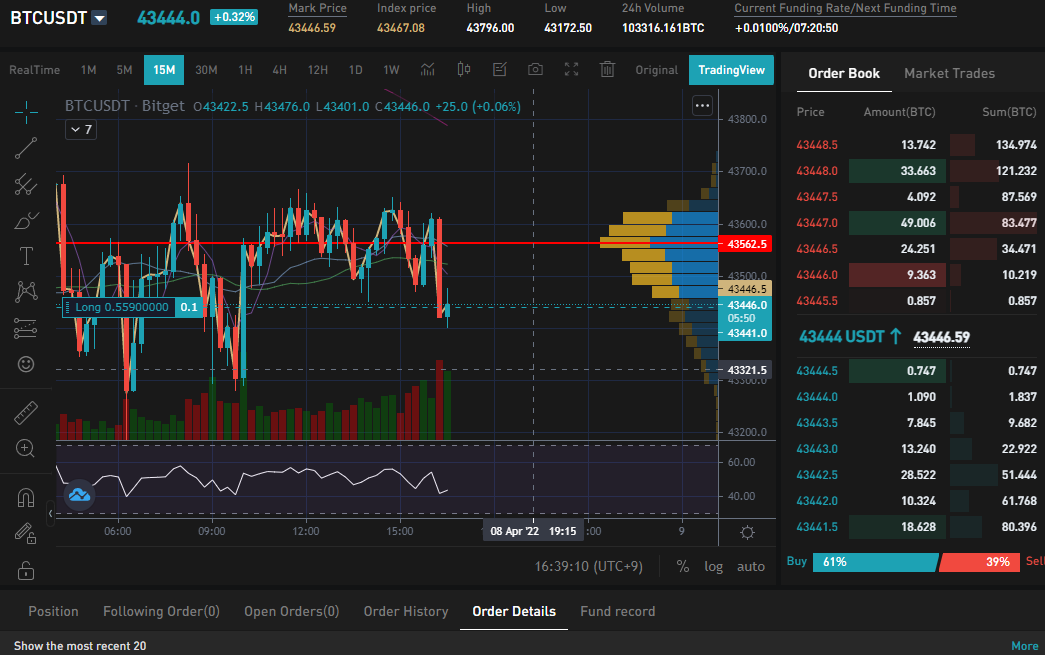This screenshot has height=655, width=1045.
Task: Click ask price 43447.0 in order book
Action: pos(816,223)
